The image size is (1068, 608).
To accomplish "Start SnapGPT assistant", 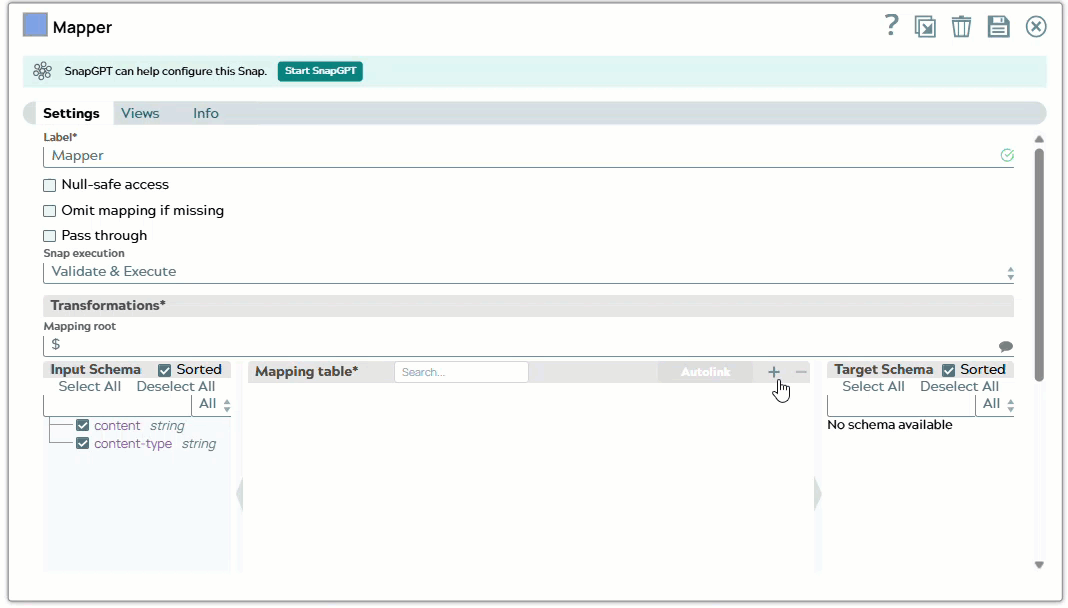I will (320, 71).
